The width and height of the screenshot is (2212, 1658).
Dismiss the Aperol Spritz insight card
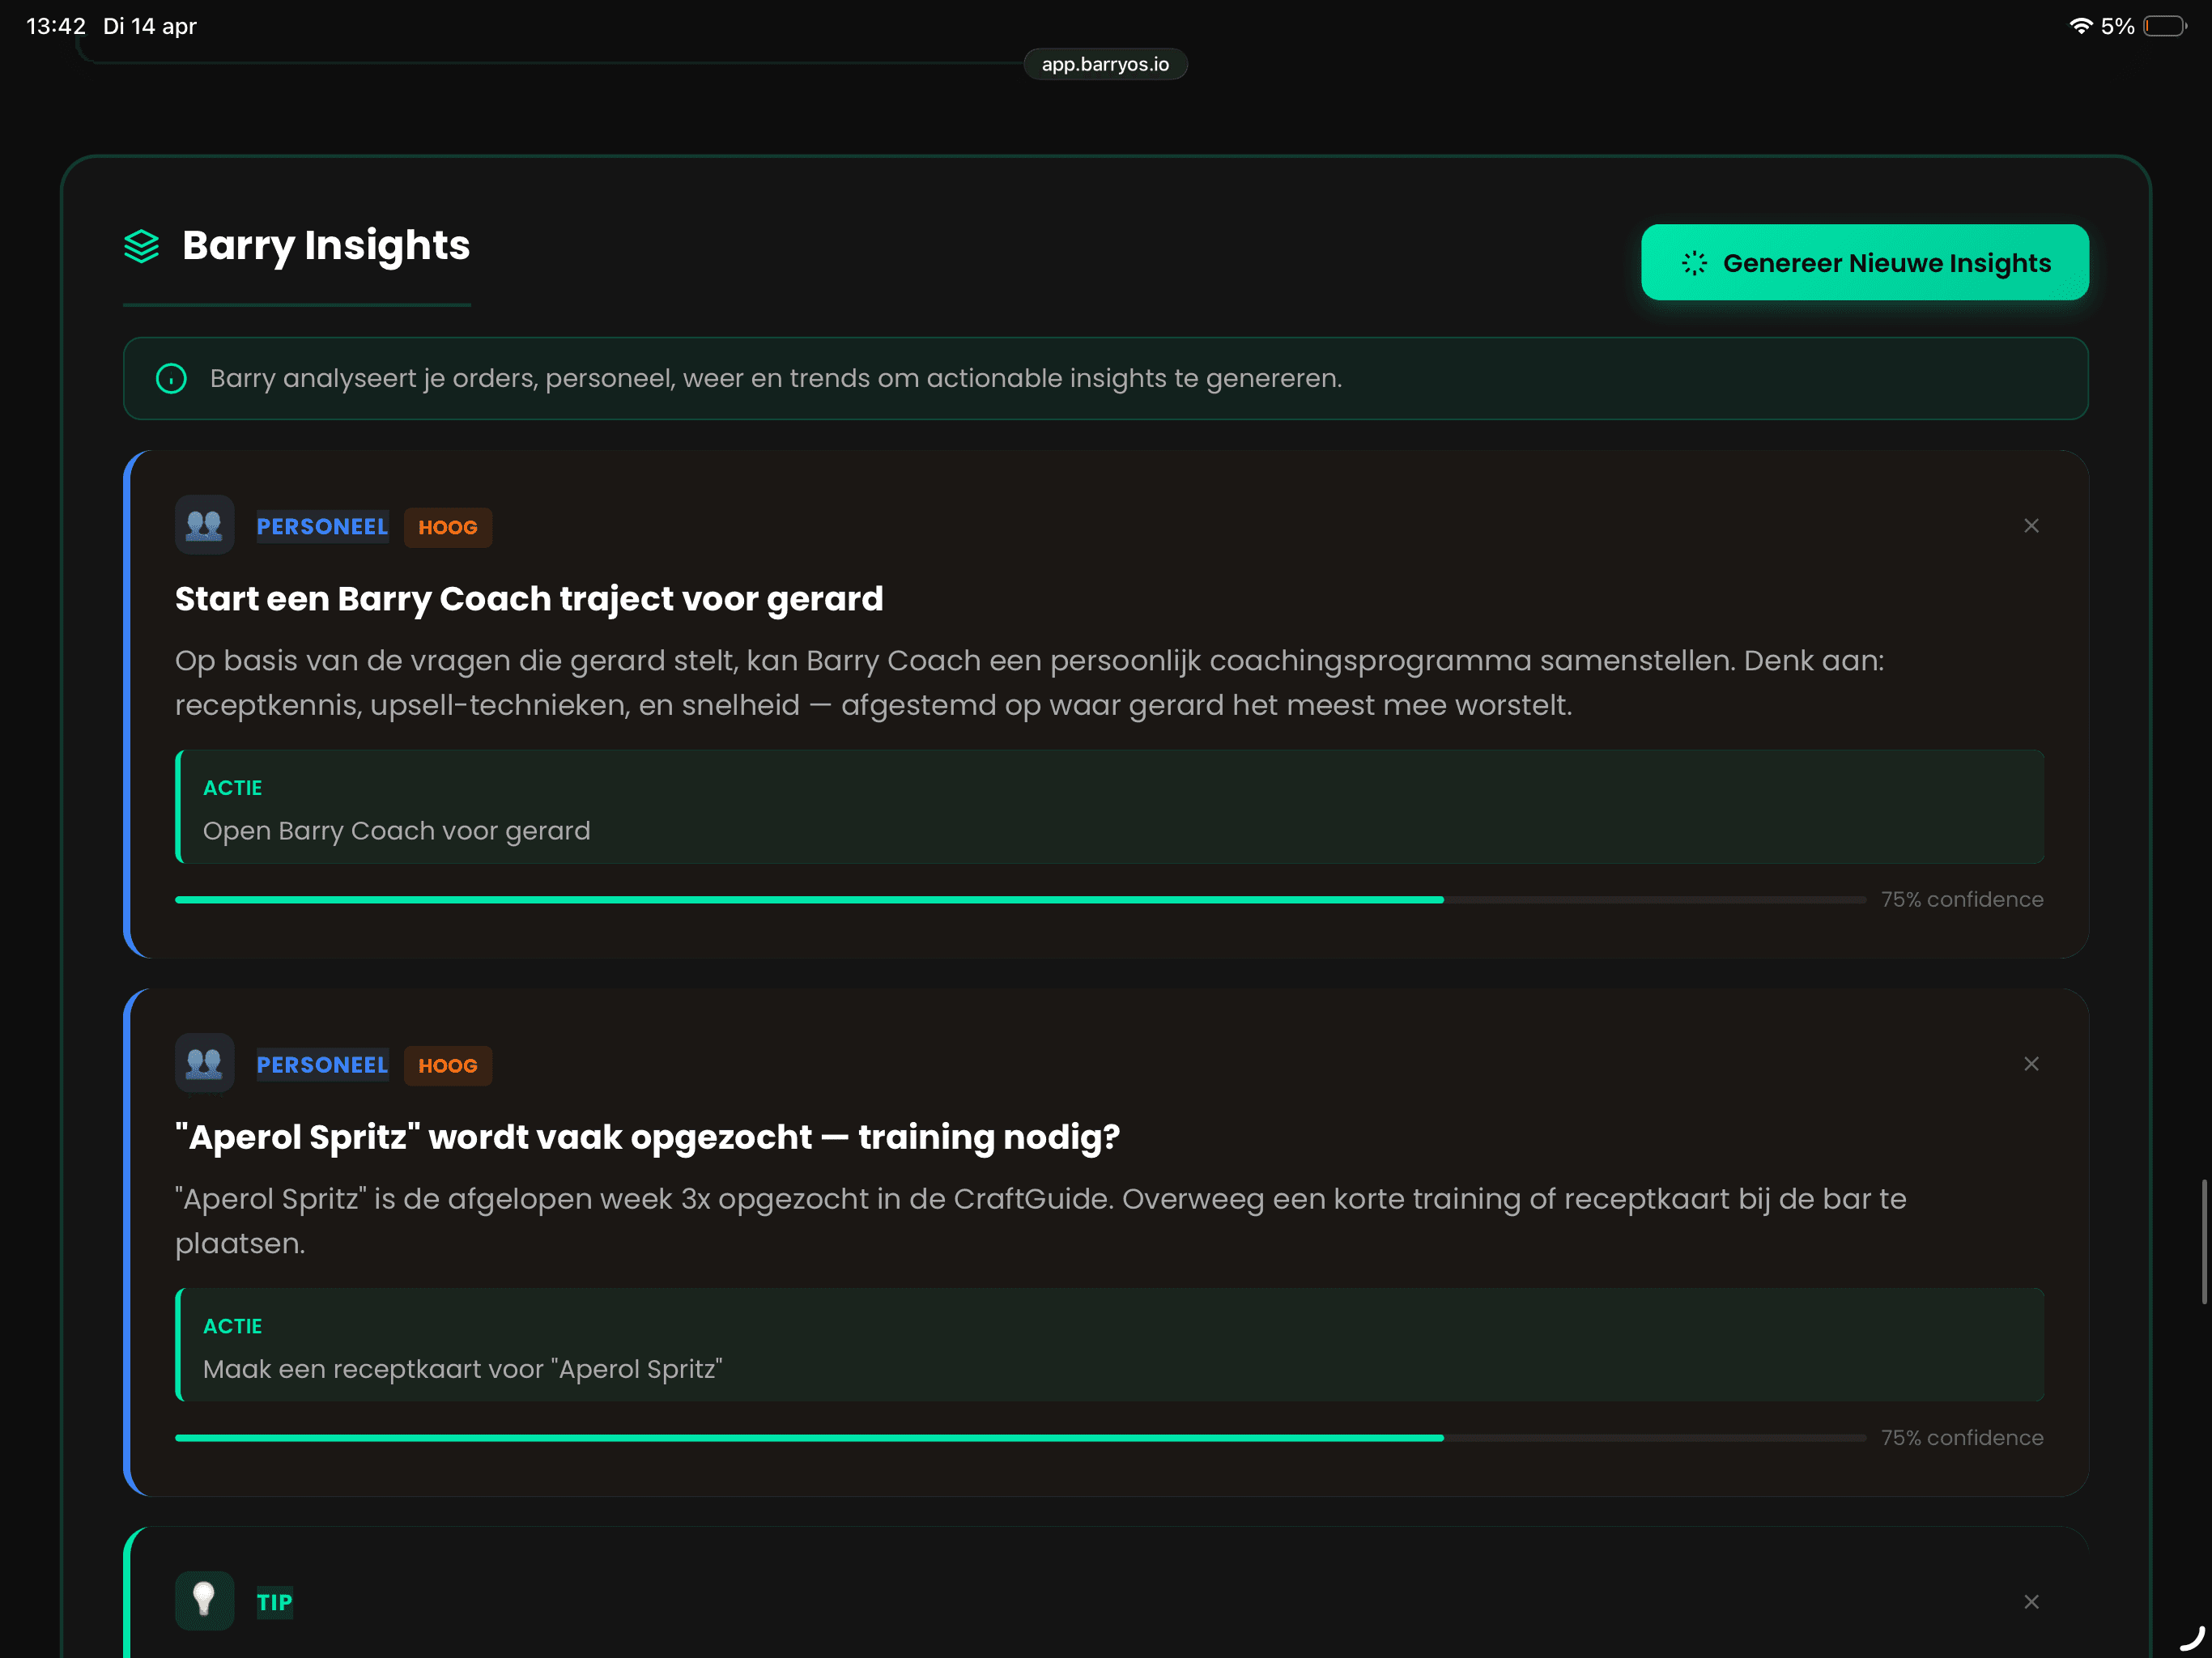pos(2030,1064)
